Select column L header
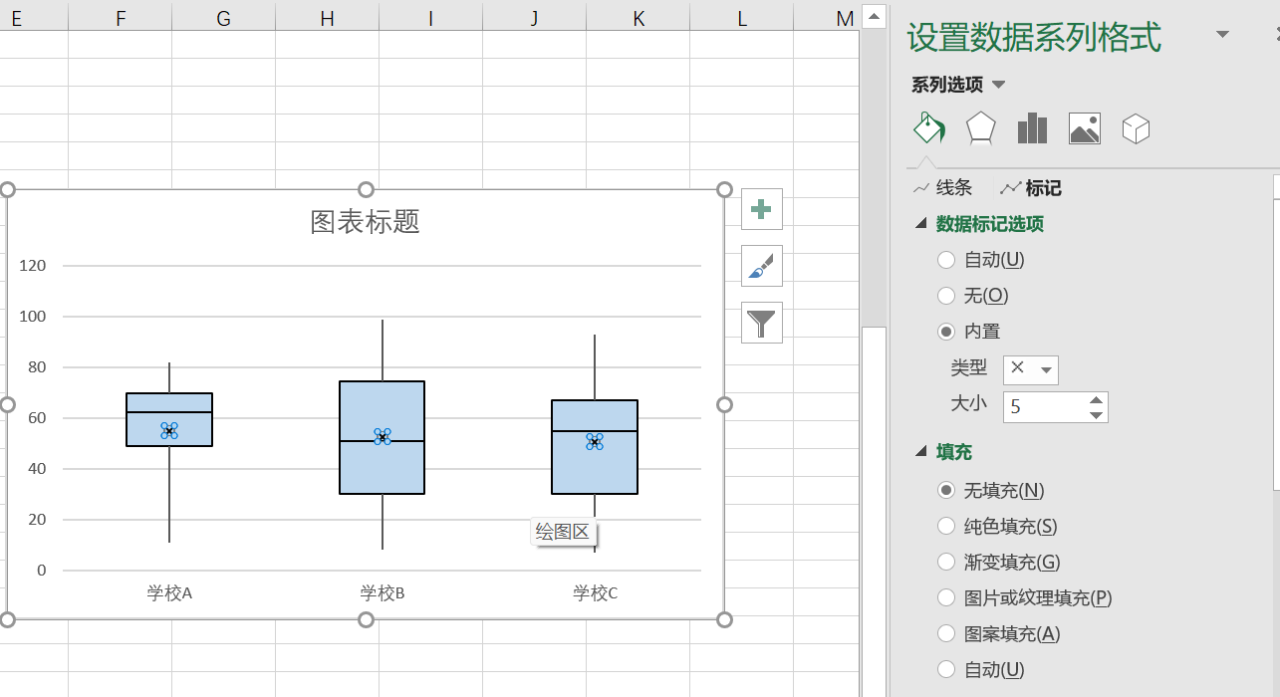This screenshot has height=697, width=1280. click(741, 18)
